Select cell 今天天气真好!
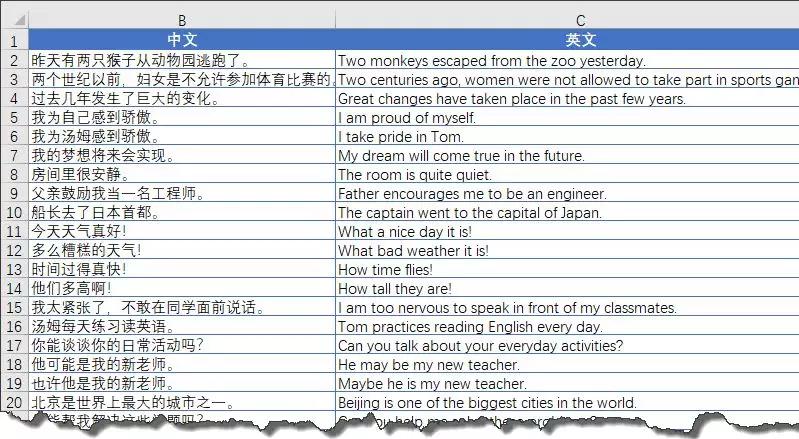The image size is (799, 439). (x=182, y=231)
